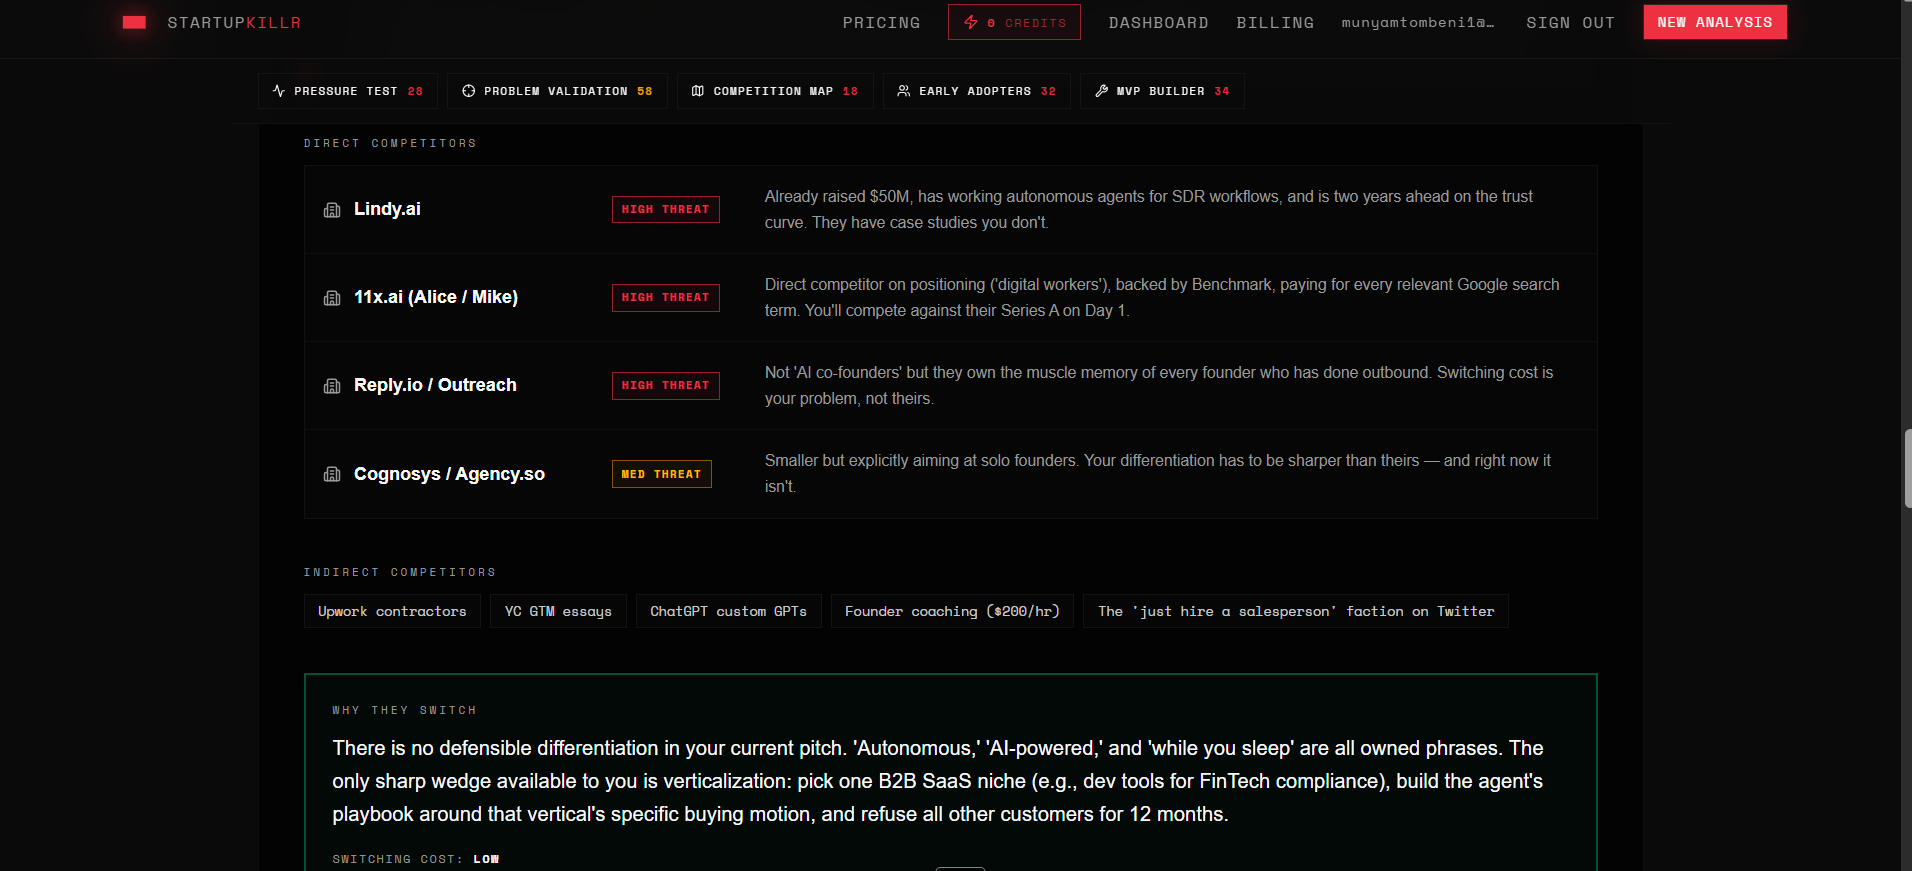Select the Competition Map tab
The image size is (1912, 871).
[775, 91]
